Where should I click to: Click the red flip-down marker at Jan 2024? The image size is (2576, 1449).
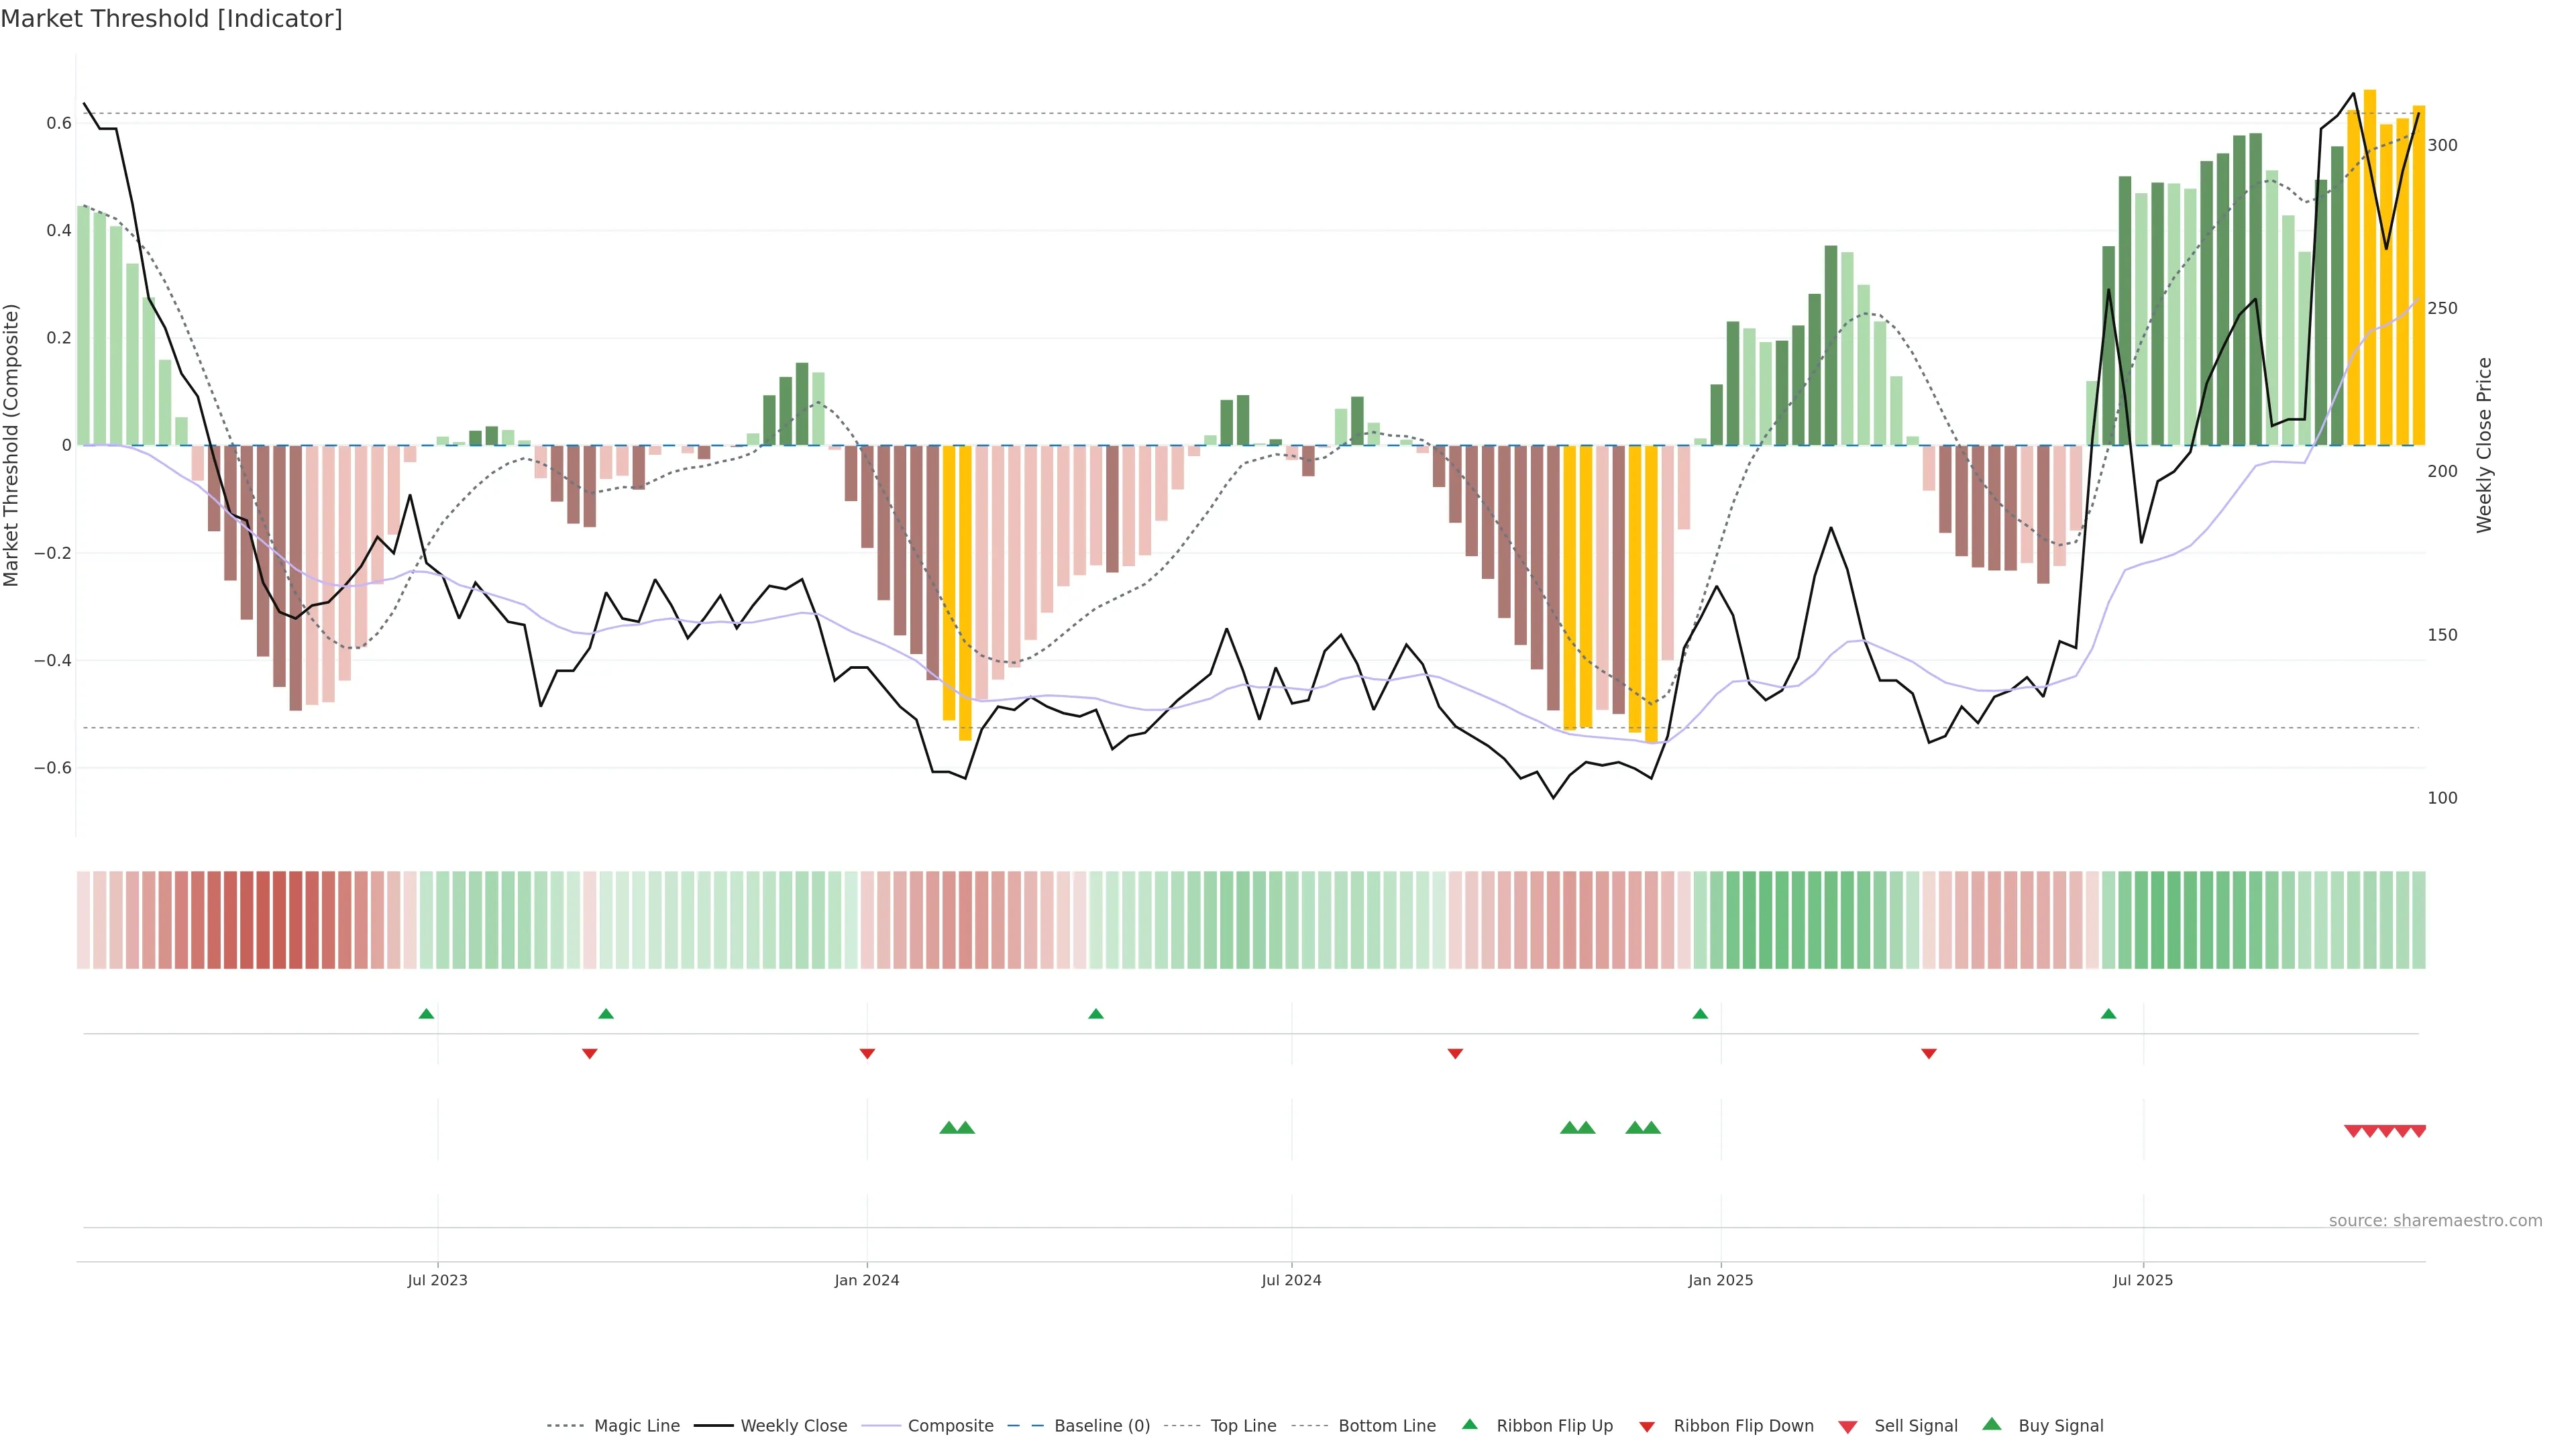pyautogui.click(x=867, y=1053)
